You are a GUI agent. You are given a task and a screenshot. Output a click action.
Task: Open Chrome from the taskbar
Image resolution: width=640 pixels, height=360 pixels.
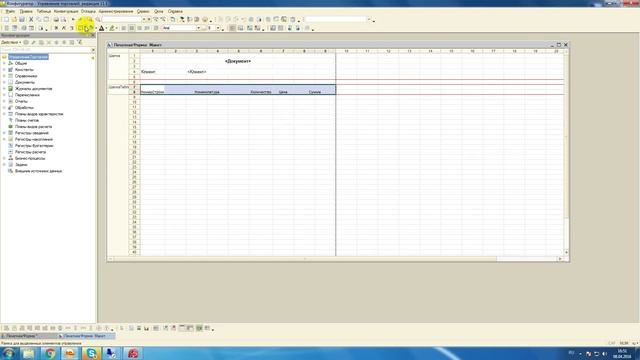50,353
